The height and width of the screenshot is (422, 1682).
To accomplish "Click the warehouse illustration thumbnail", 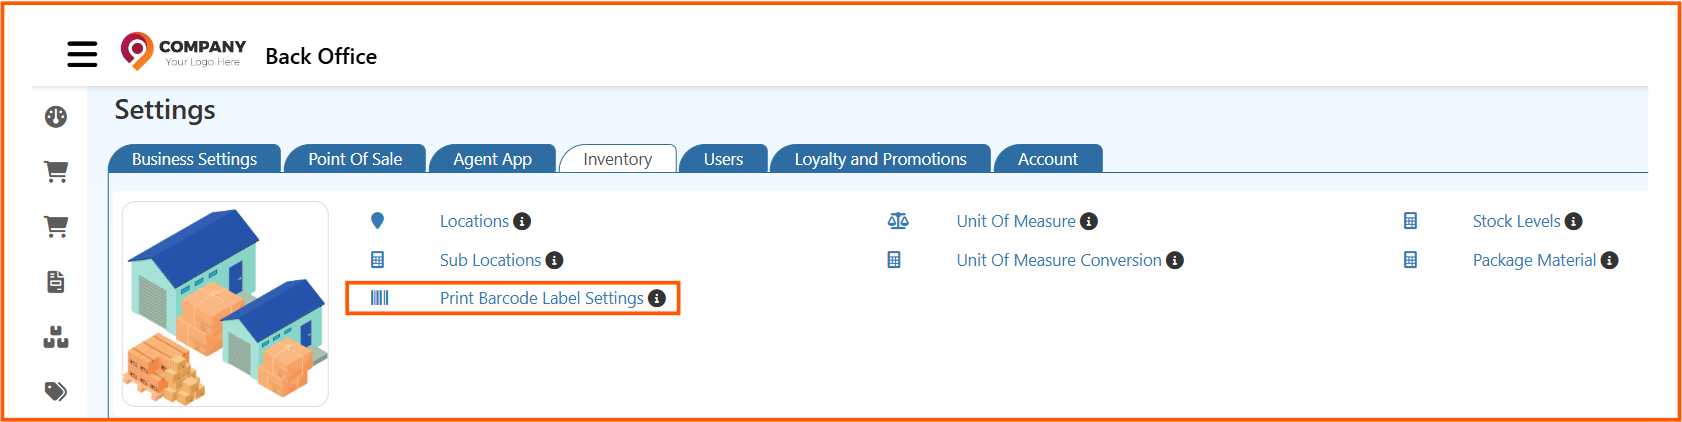I will coord(225,304).
